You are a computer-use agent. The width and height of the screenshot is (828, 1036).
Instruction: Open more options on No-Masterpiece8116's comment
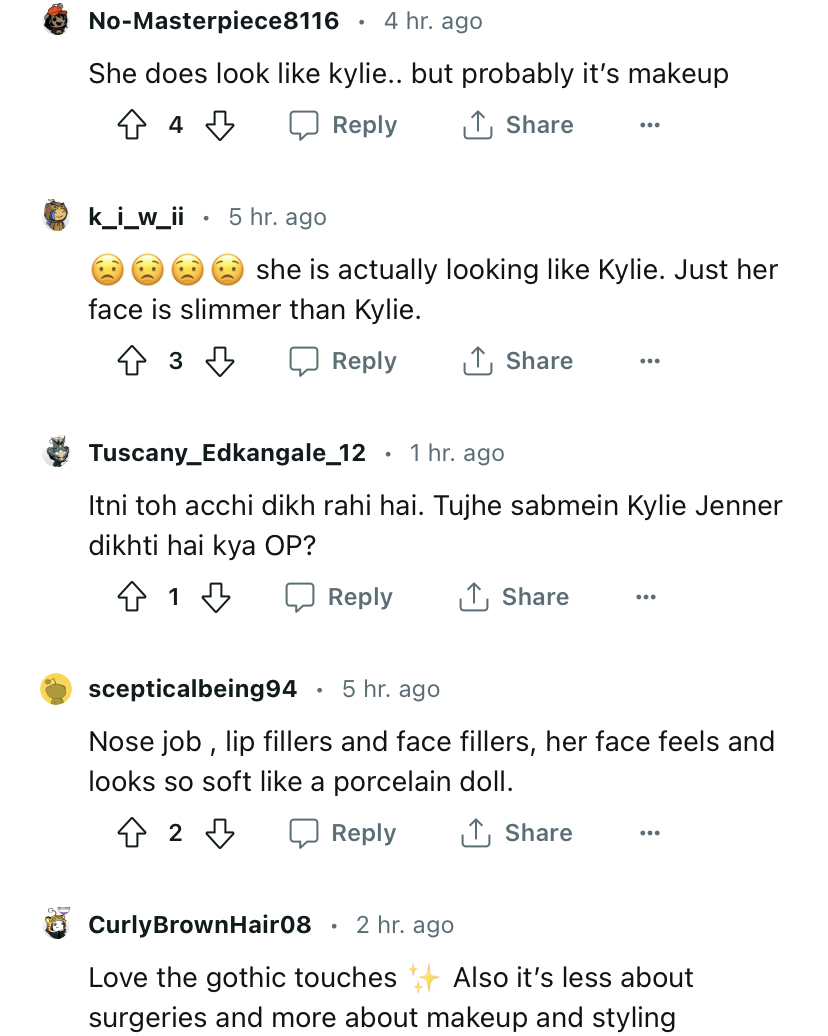[650, 125]
